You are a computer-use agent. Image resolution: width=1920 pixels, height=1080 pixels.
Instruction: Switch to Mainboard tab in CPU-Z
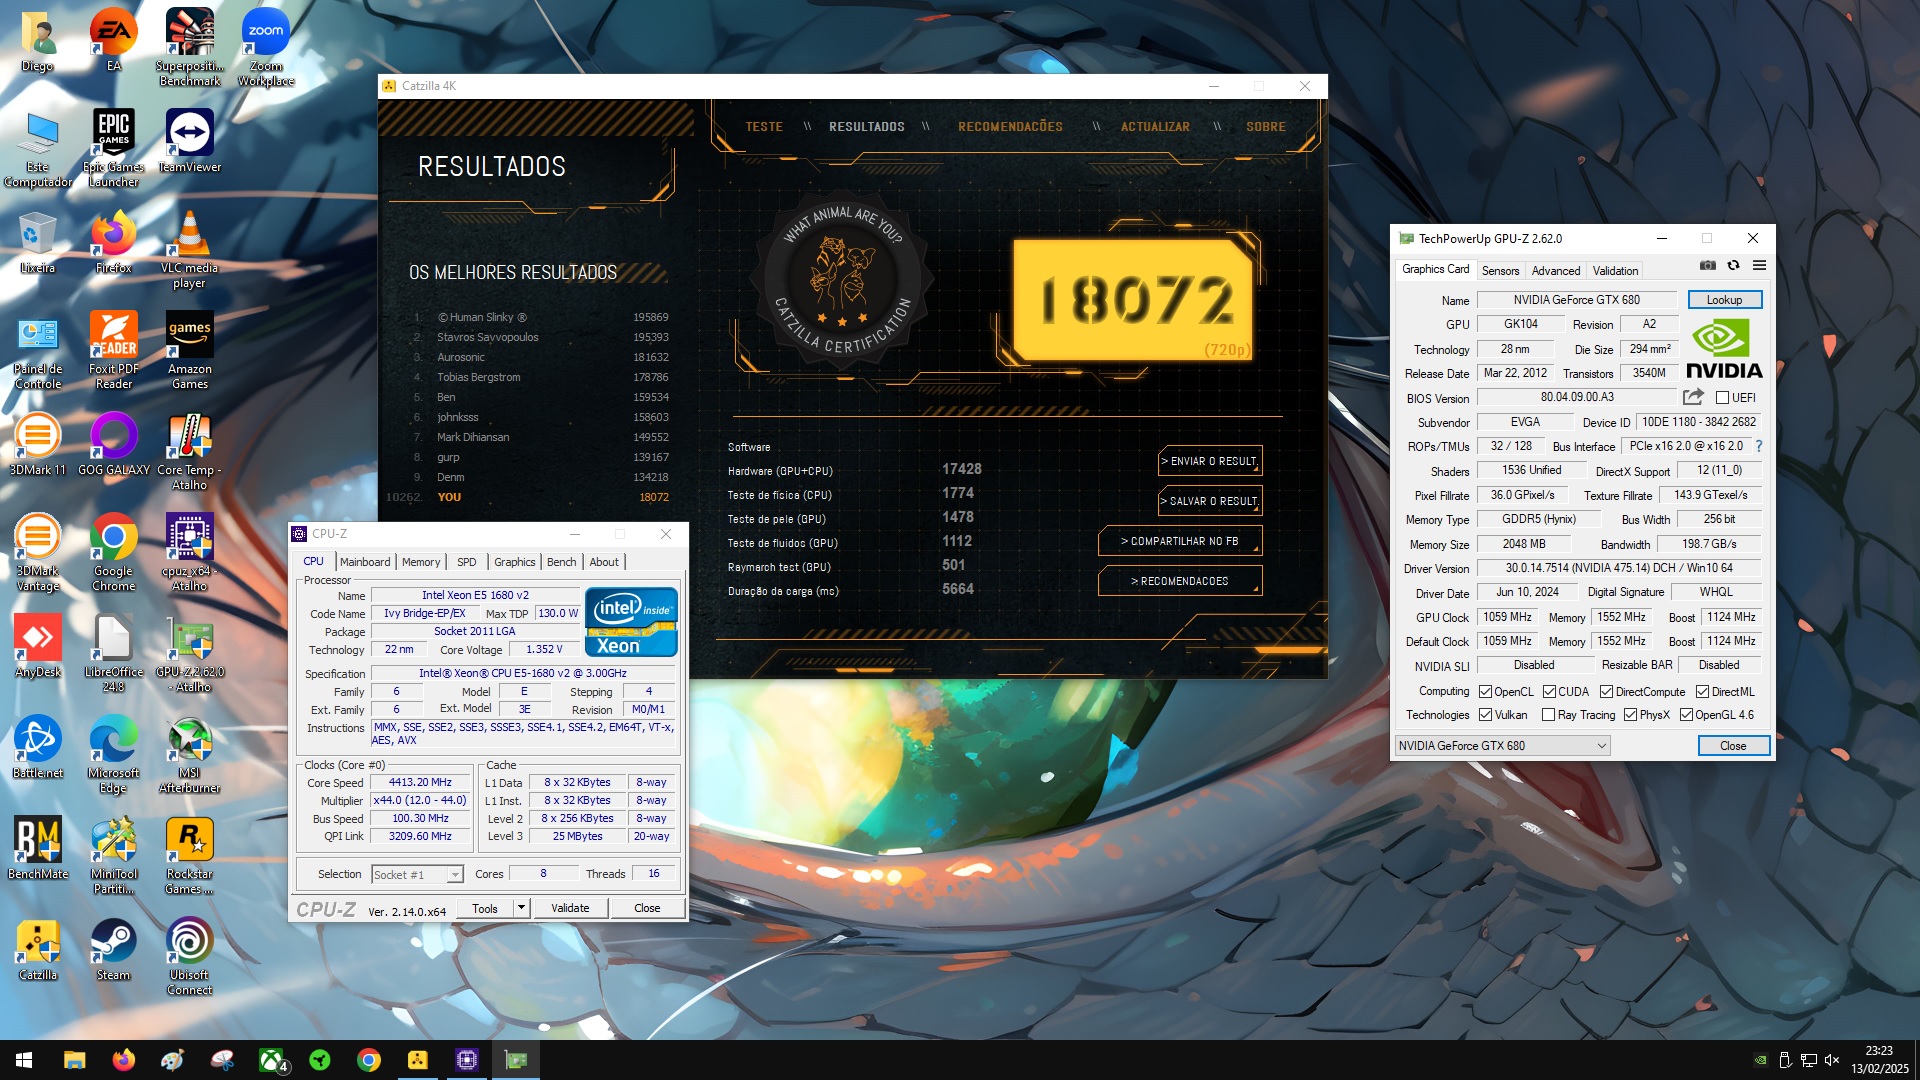365,562
